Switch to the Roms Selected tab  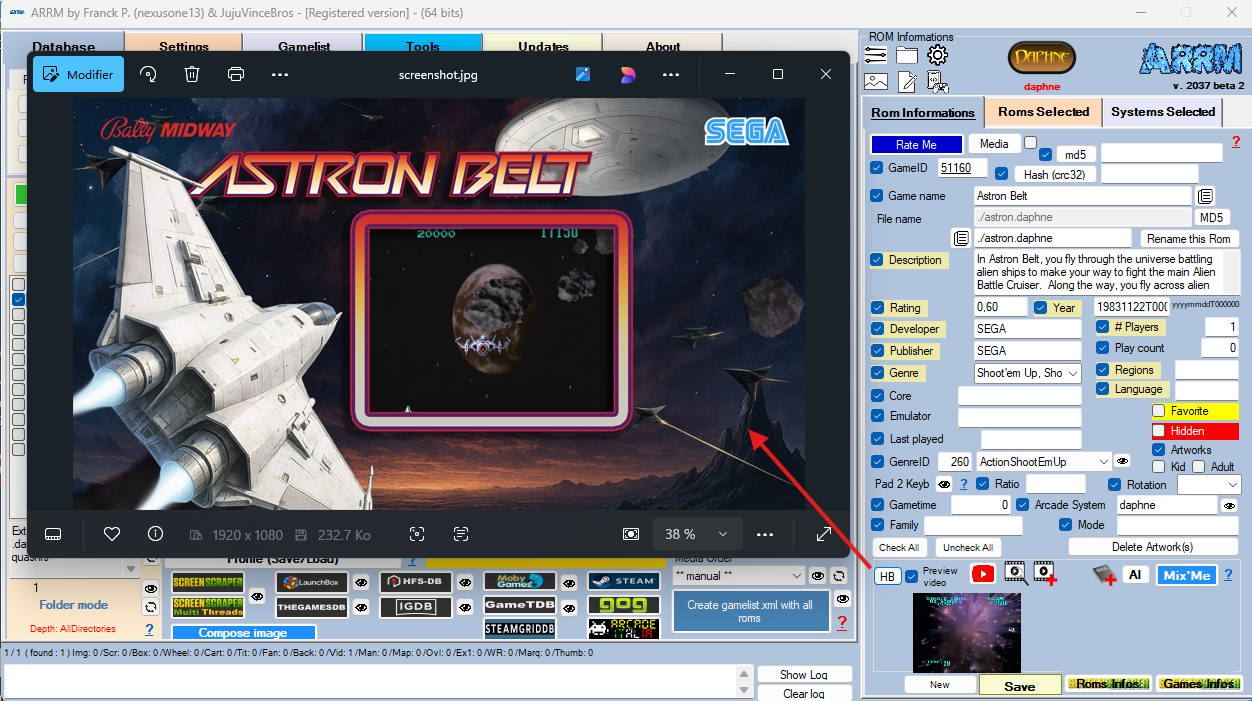(x=1043, y=112)
